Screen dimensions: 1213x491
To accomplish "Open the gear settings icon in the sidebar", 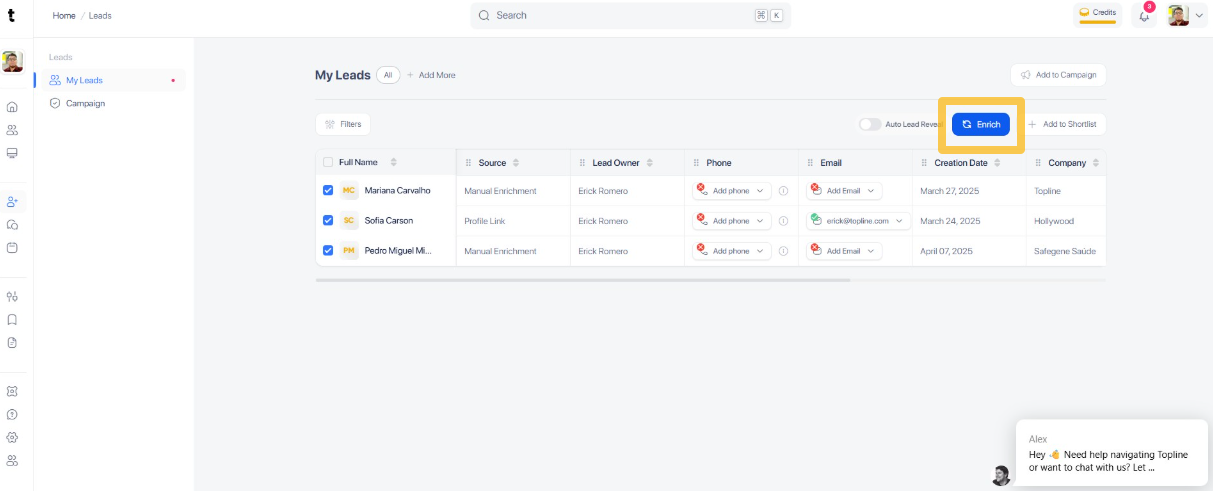I will (x=12, y=437).
